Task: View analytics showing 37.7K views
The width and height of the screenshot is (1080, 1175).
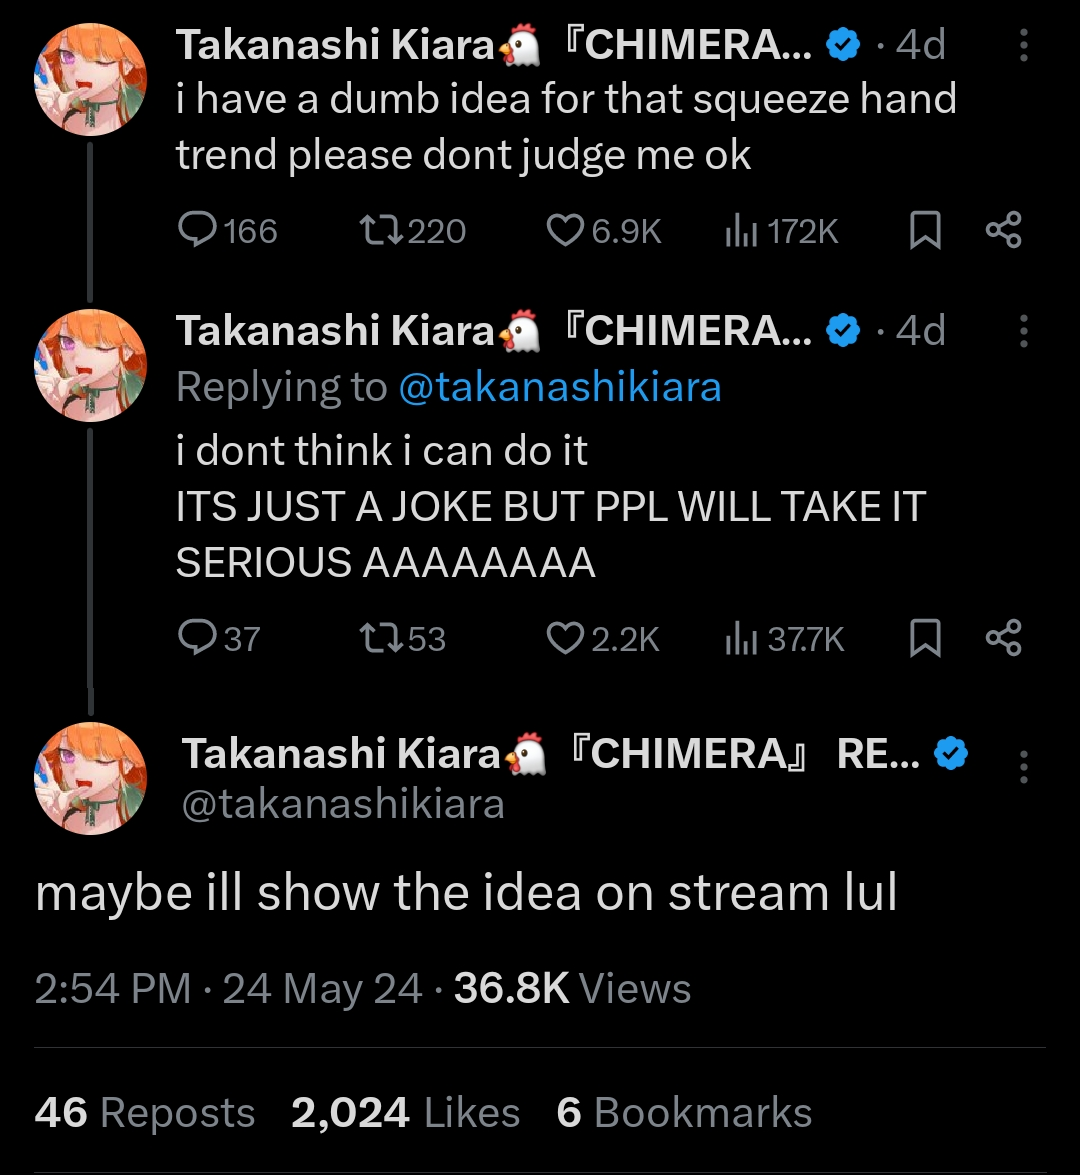Action: pyautogui.click(x=740, y=638)
